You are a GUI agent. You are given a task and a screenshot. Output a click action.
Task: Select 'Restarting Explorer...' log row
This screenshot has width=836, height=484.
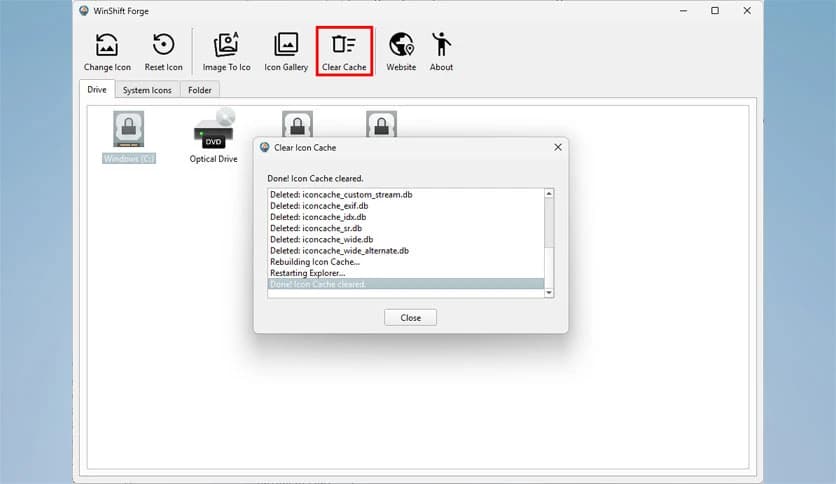click(405, 273)
